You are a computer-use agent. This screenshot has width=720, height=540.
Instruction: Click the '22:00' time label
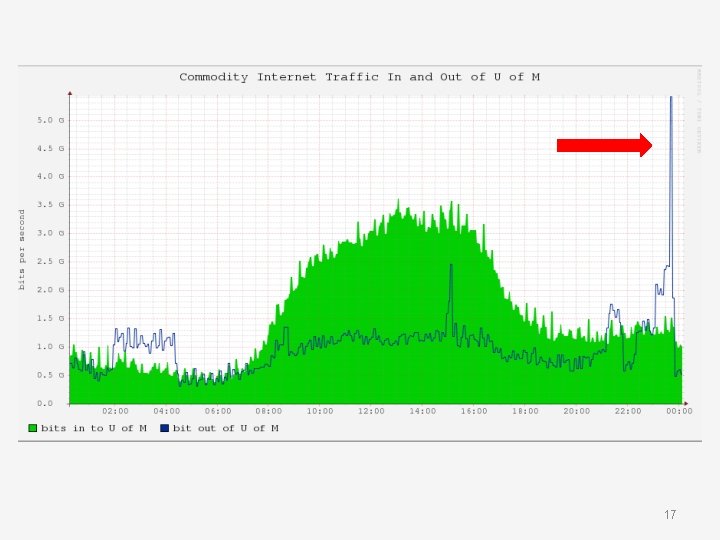point(628,411)
